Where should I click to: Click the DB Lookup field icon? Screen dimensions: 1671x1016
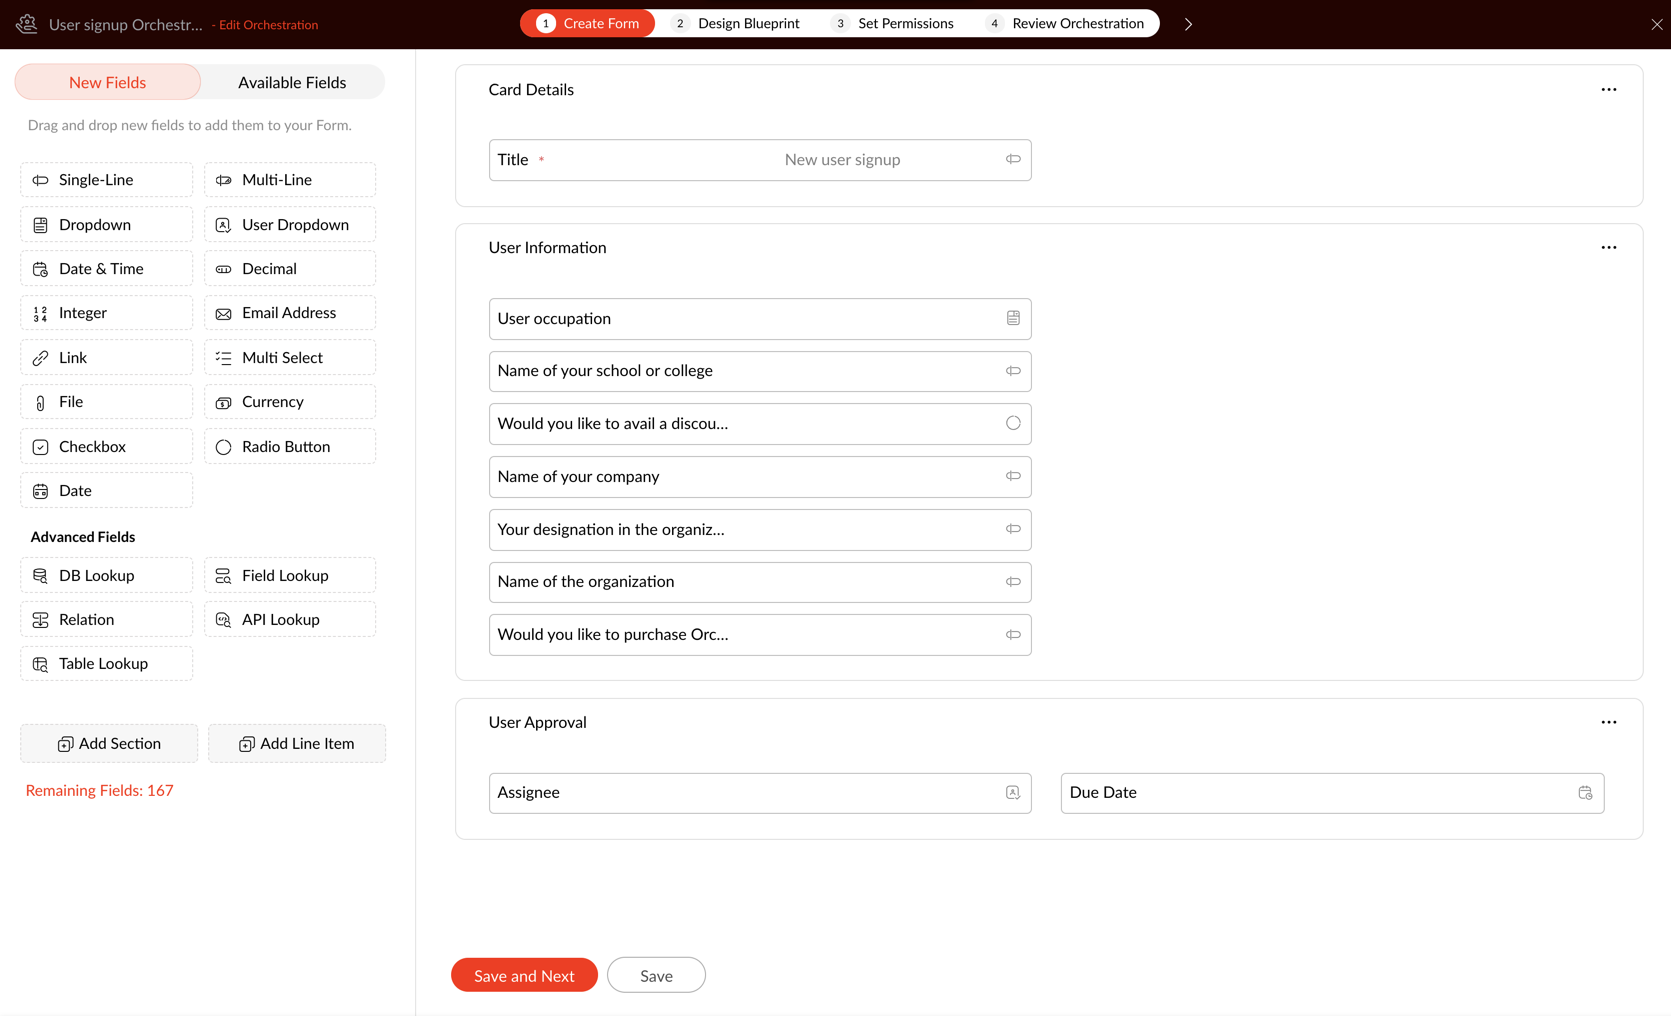click(x=40, y=576)
